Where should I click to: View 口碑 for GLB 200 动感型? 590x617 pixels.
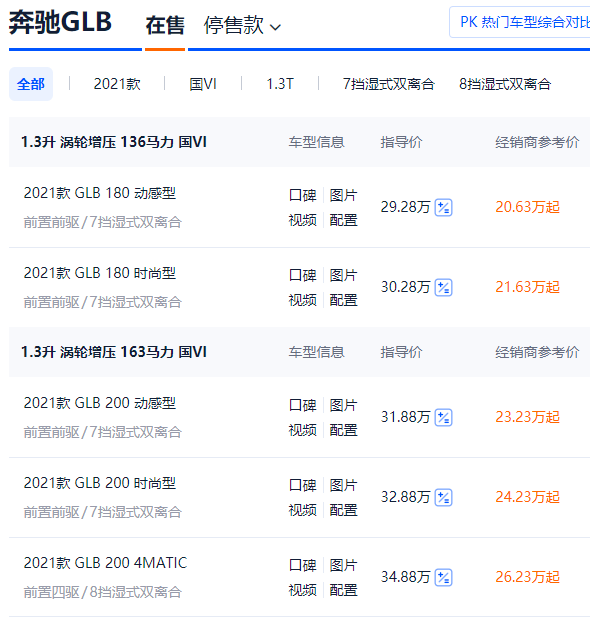(x=303, y=405)
